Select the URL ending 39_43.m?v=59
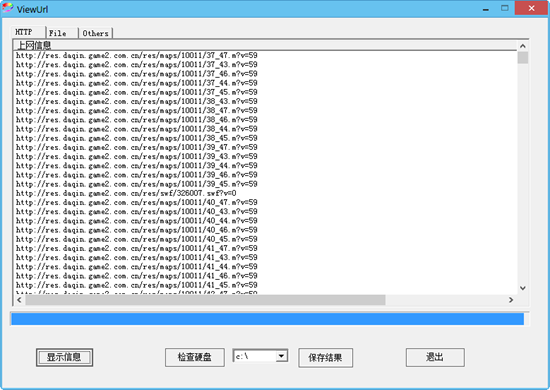Image resolution: width=550 pixels, height=390 pixels. click(x=136, y=156)
